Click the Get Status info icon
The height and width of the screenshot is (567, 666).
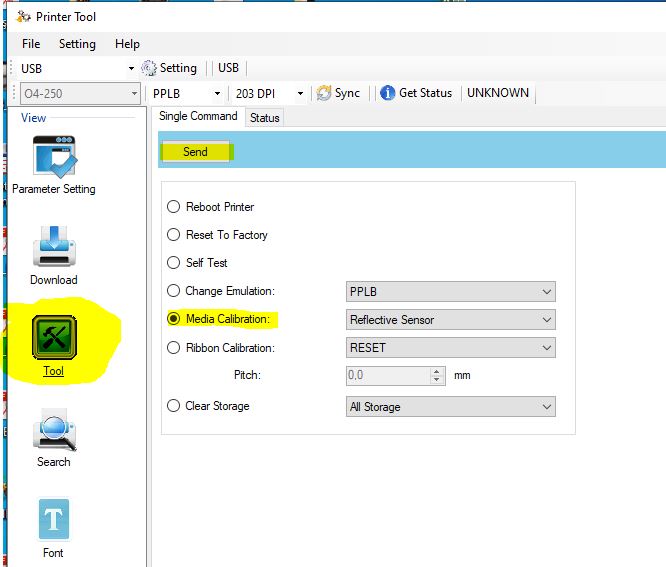click(x=387, y=93)
